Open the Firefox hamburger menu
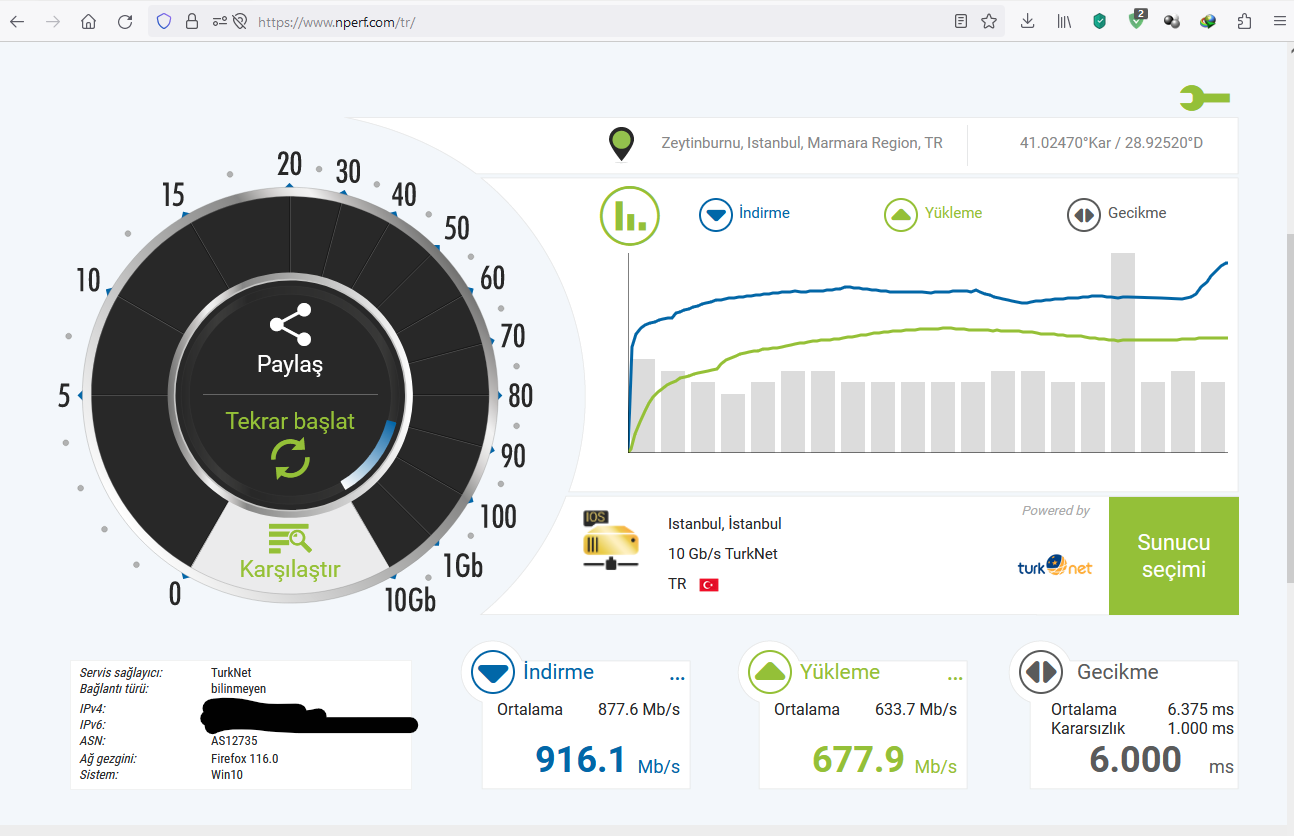Viewport: 1294px width, 836px height. coord(1279,21)
